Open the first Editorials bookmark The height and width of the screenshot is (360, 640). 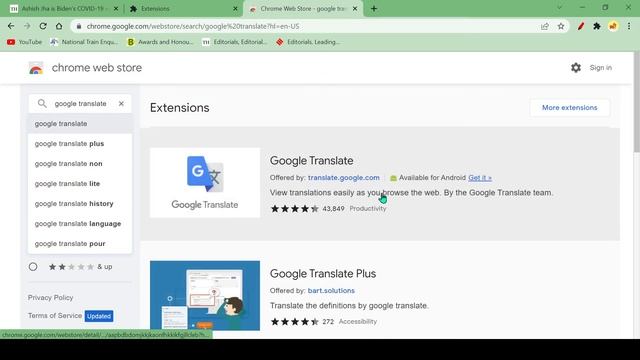235,42
